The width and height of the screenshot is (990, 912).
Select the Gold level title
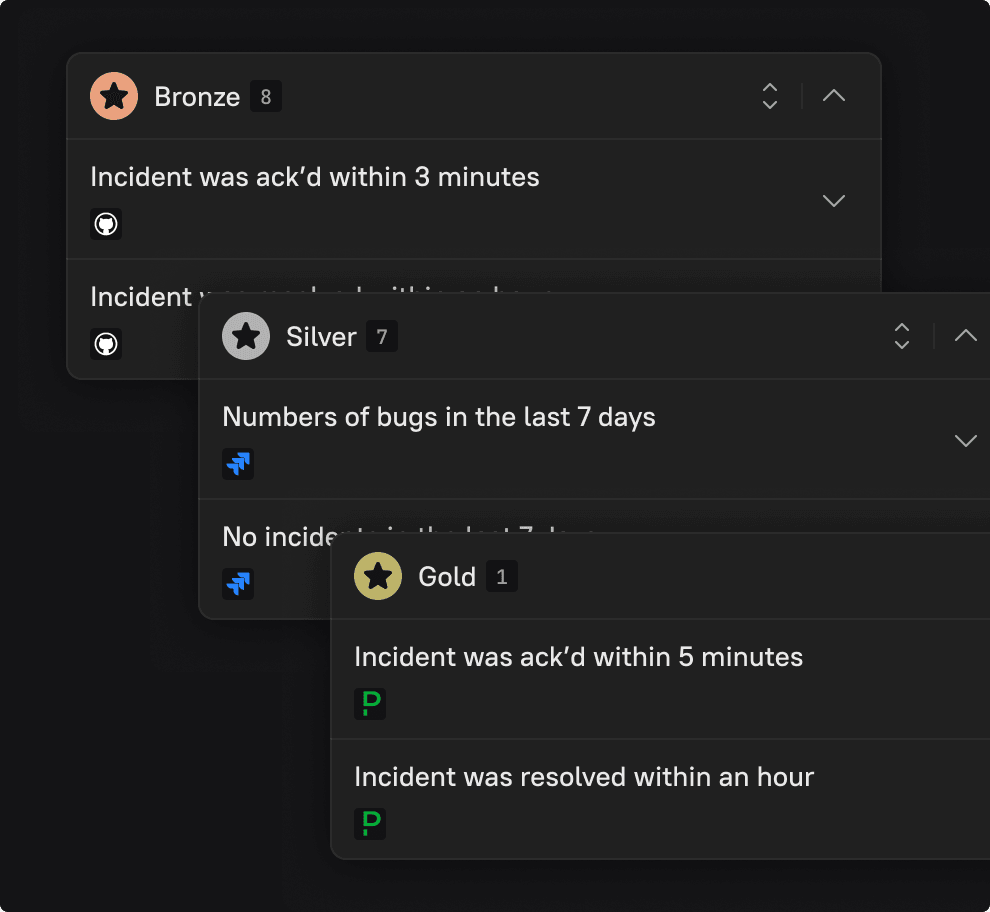pyautogui.click(x=447, y=577)
